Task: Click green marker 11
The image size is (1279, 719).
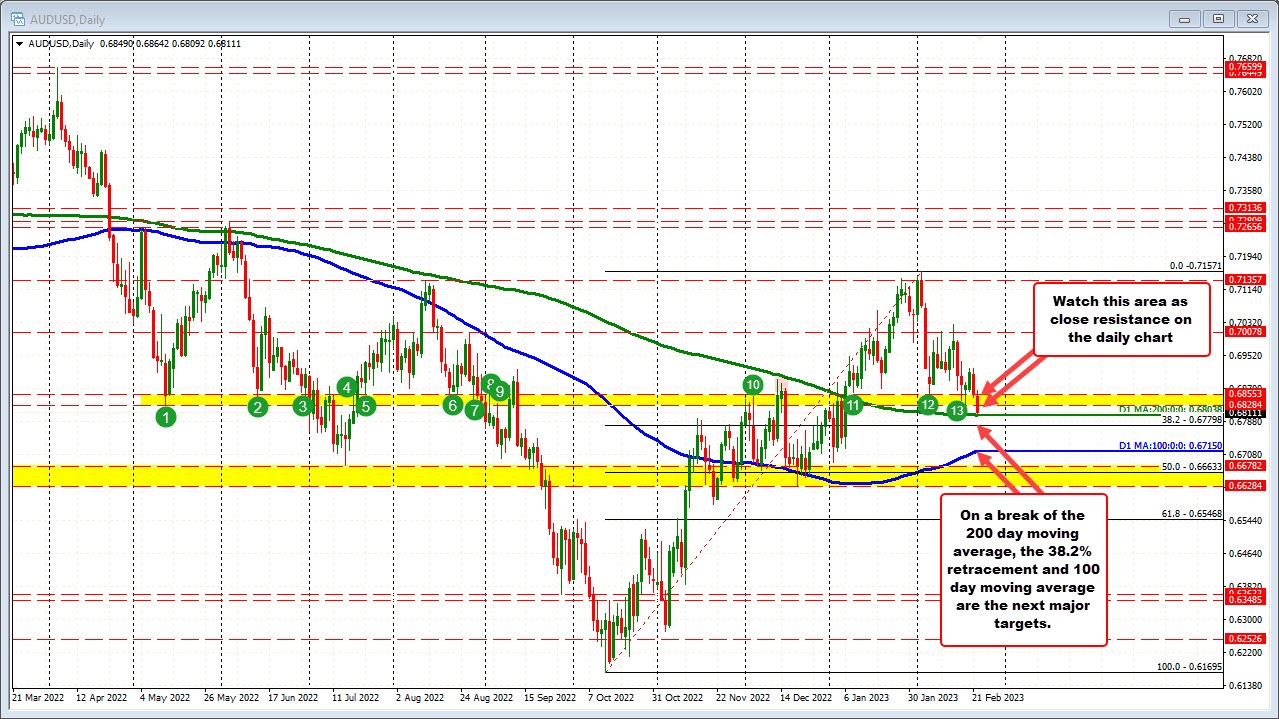Action: [x=853, y=406]
